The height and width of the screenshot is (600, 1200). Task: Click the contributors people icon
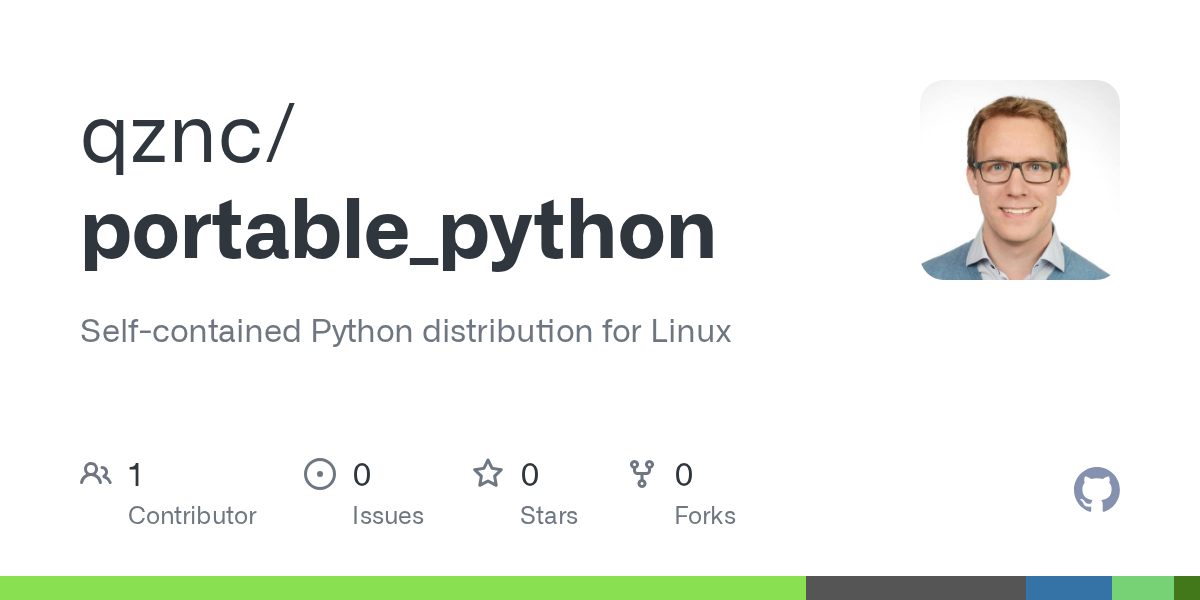(x=96, y=474)
